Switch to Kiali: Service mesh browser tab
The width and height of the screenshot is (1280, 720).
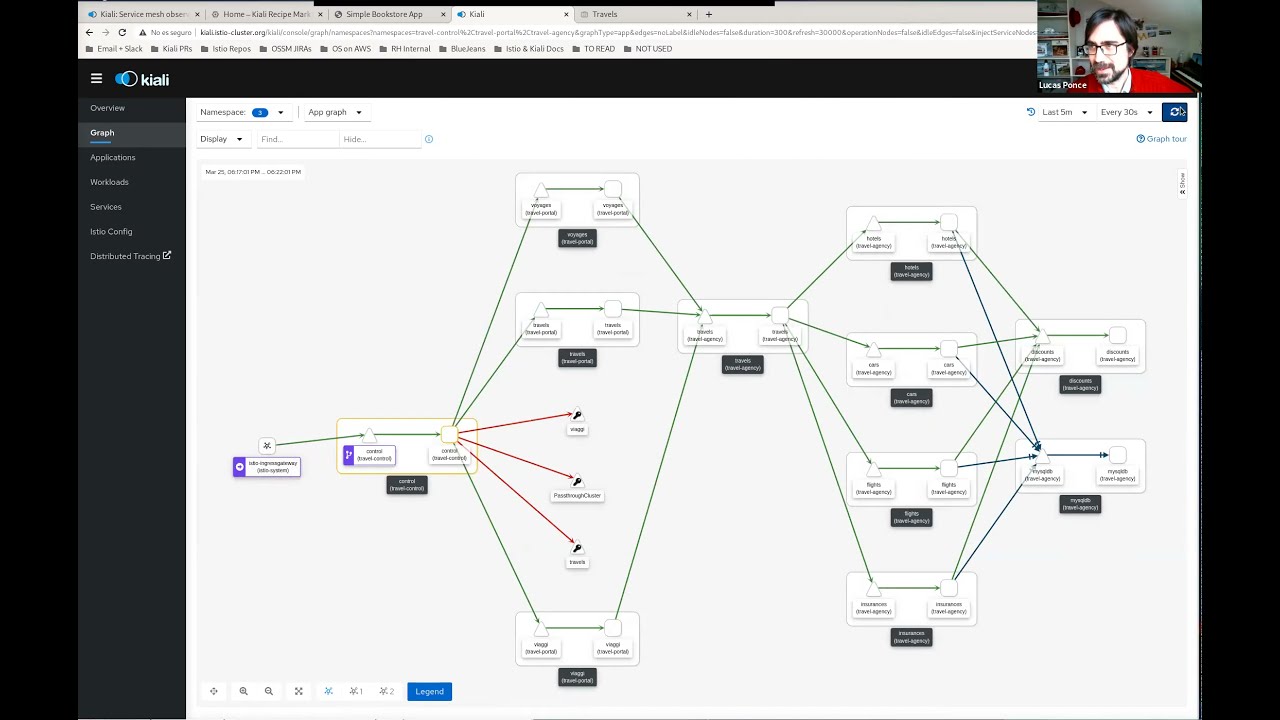pos(143,14)
